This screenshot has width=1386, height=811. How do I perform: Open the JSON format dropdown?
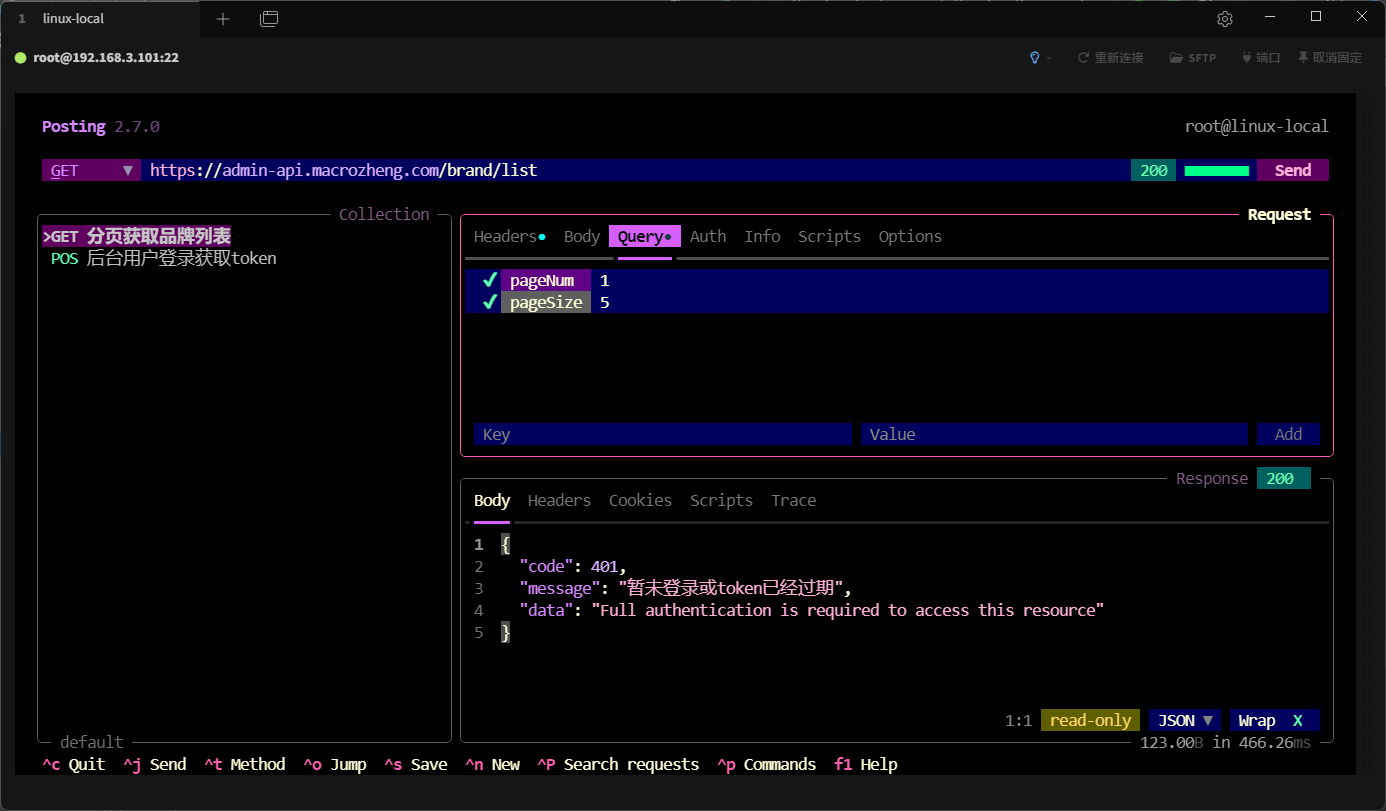click(1185, 720)
